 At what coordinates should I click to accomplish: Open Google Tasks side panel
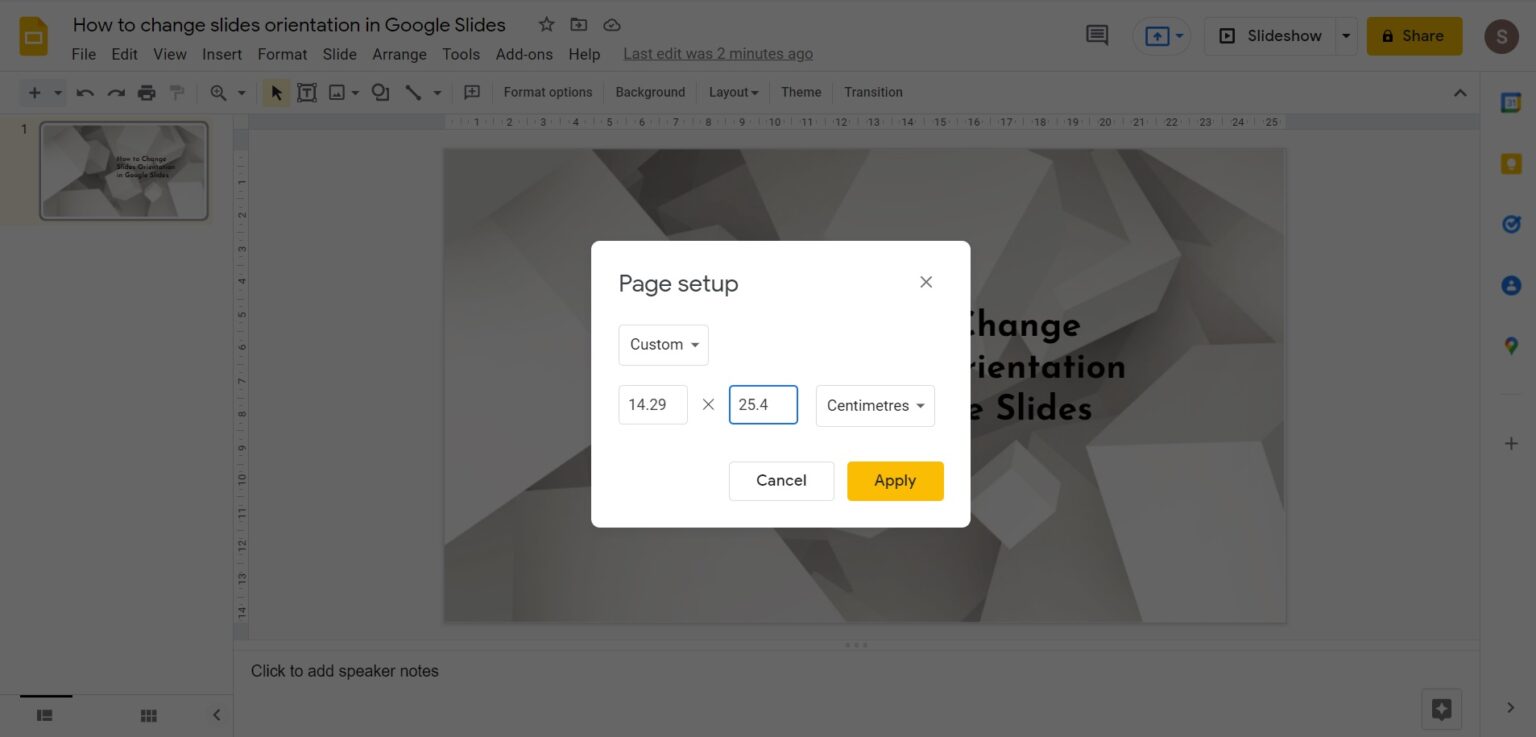[1511, 225]
